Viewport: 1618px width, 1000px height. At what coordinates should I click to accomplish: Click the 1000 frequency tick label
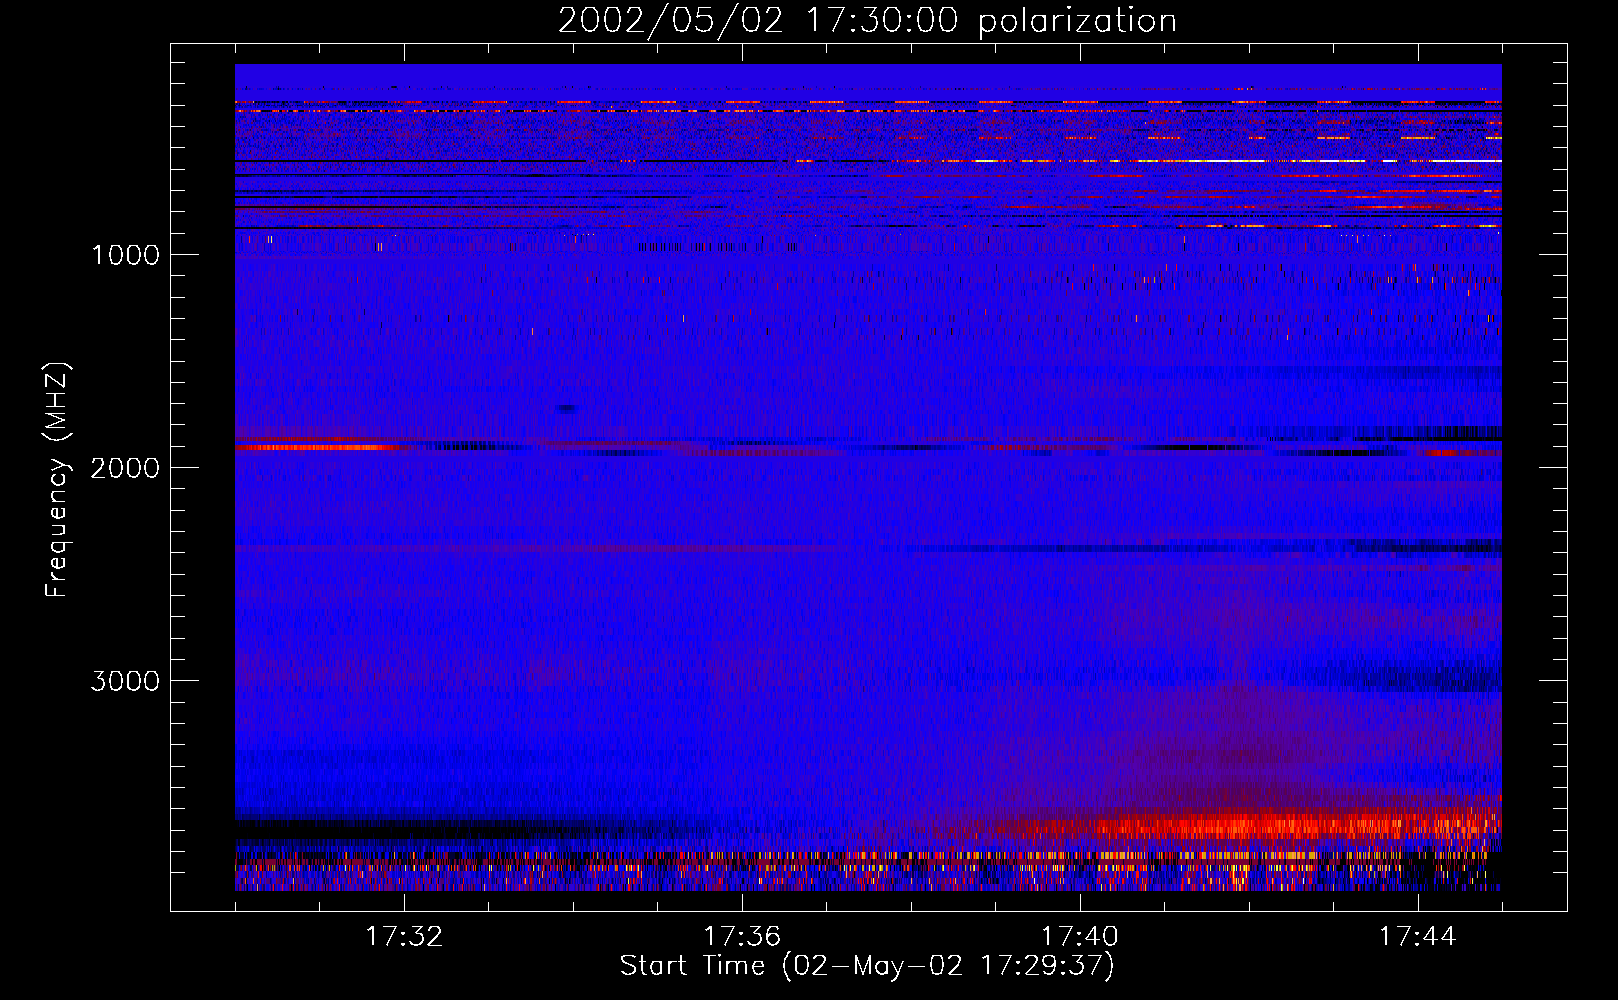click(126, 255)
